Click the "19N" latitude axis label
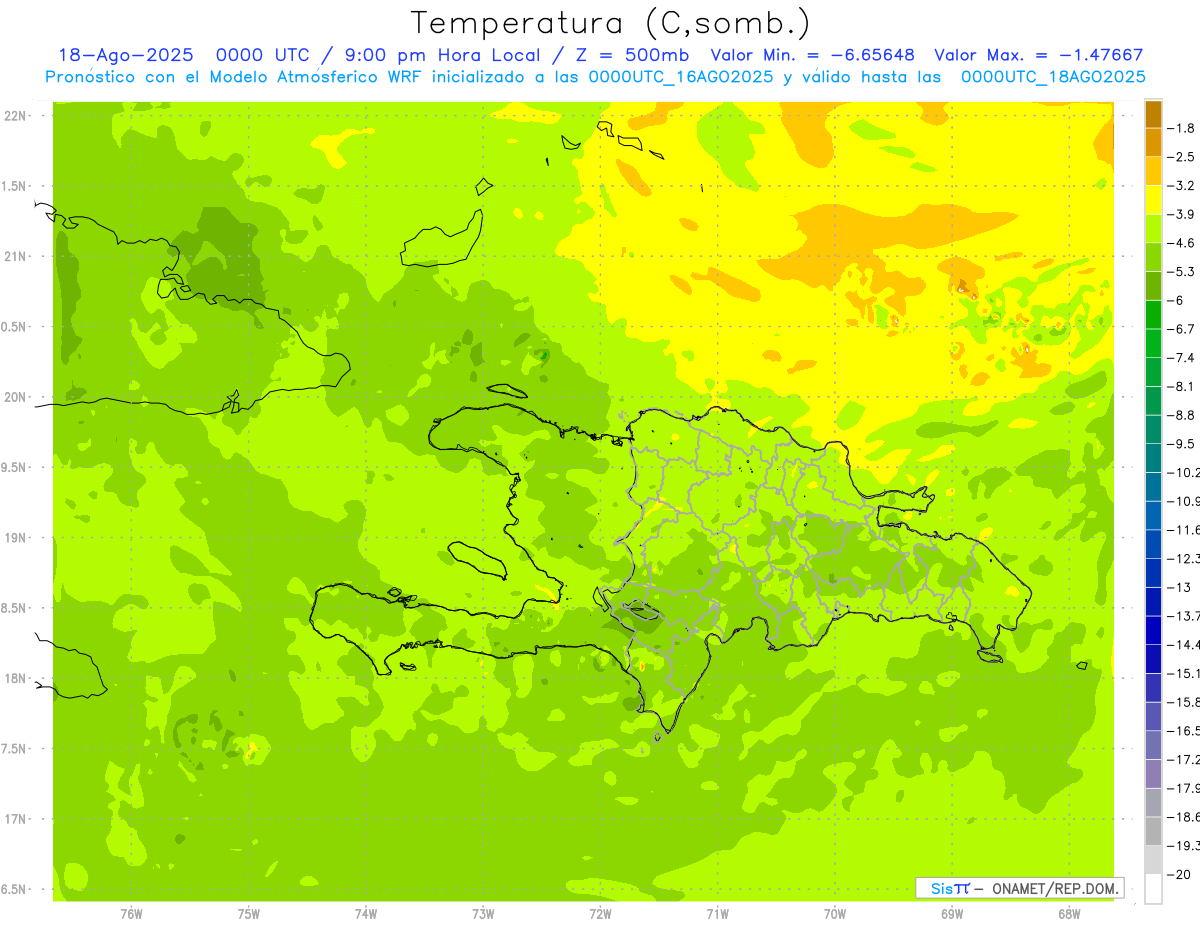 pos(14,537)
